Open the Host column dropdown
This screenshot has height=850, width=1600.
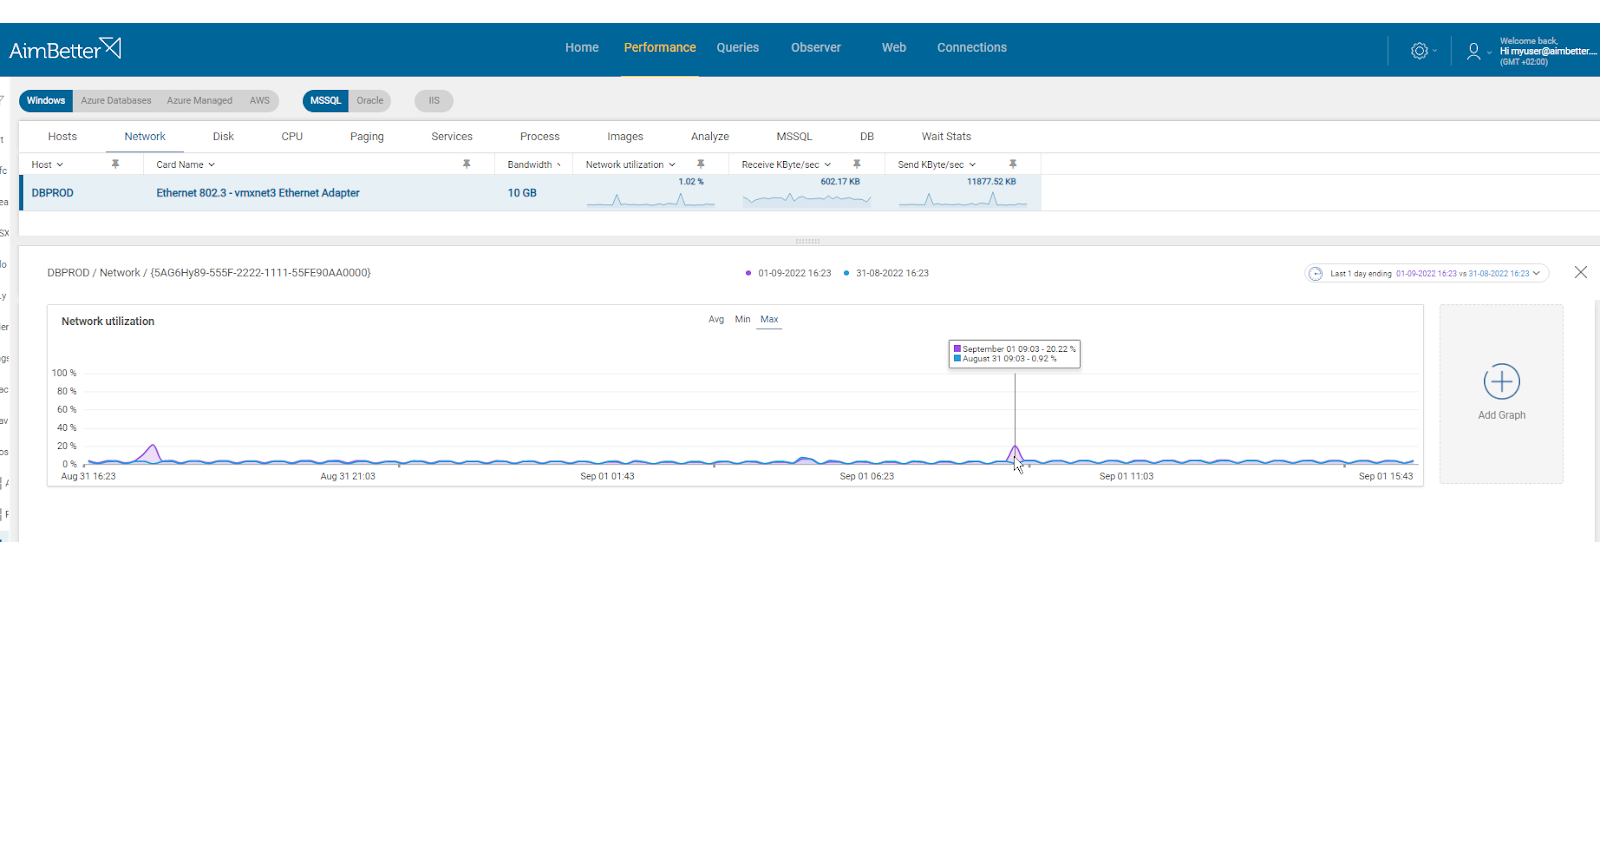pos(60,165)
